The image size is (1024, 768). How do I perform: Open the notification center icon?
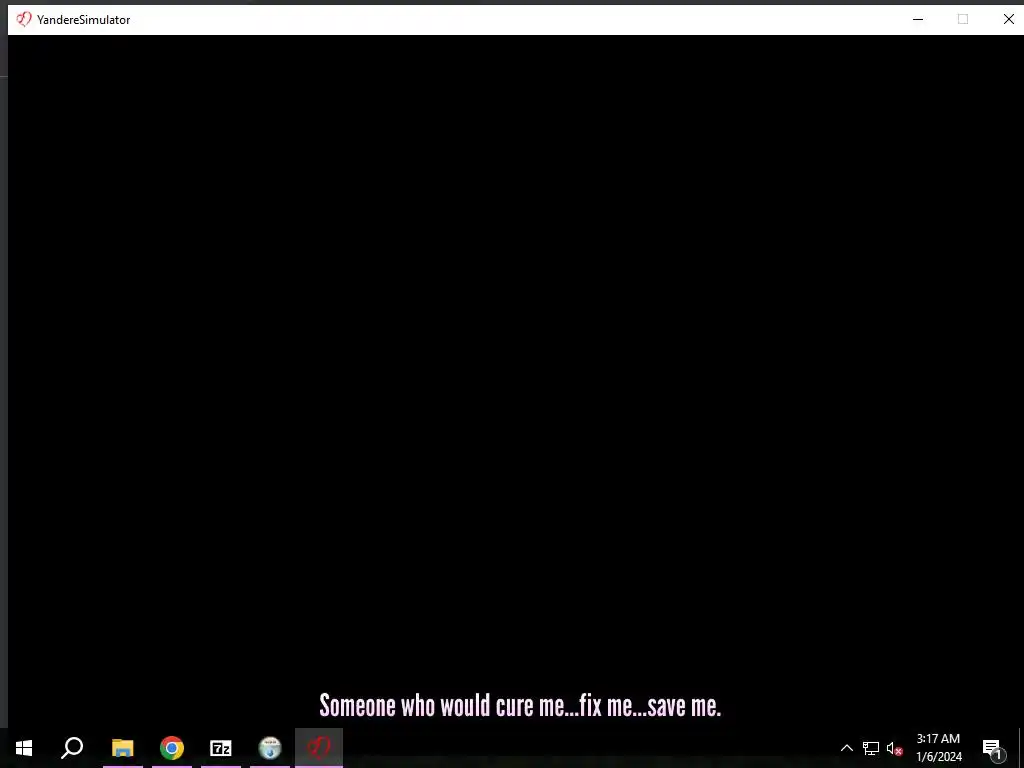pos(993,748)
